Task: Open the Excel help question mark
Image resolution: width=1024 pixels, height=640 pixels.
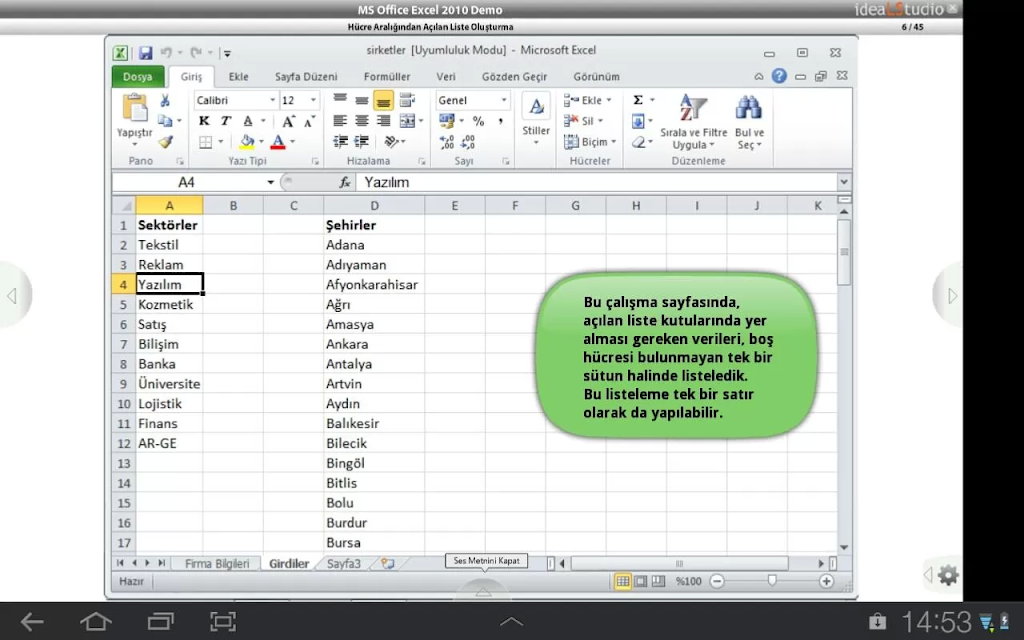Action: coord(779,76)
